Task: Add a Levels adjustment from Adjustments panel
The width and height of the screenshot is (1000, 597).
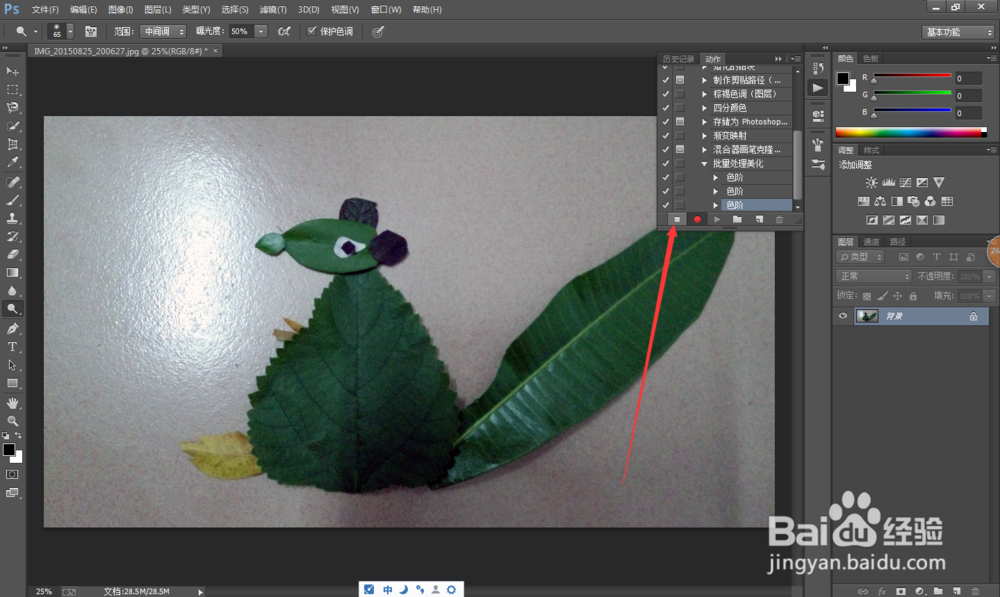Action: 888,182
